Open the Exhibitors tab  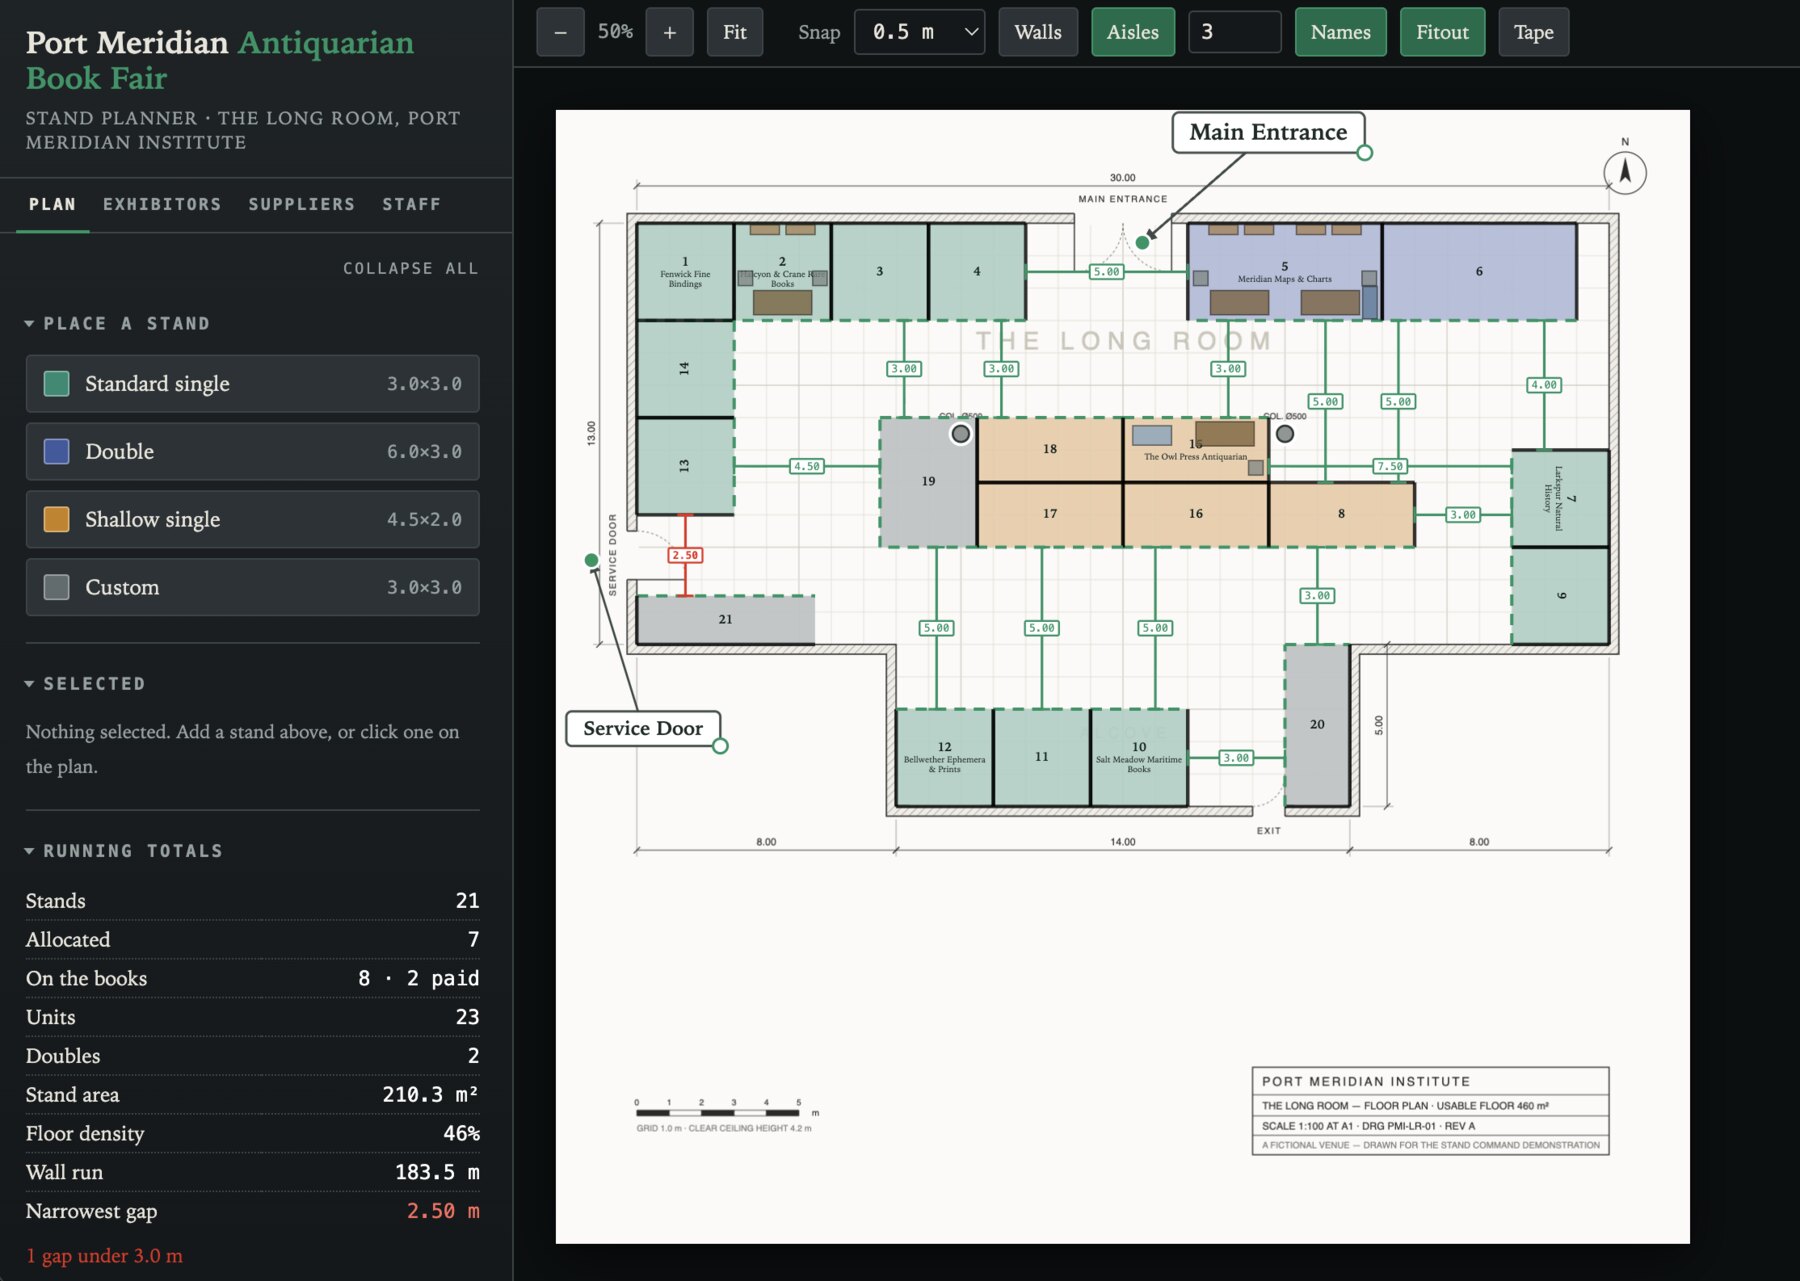pos(162,204)
